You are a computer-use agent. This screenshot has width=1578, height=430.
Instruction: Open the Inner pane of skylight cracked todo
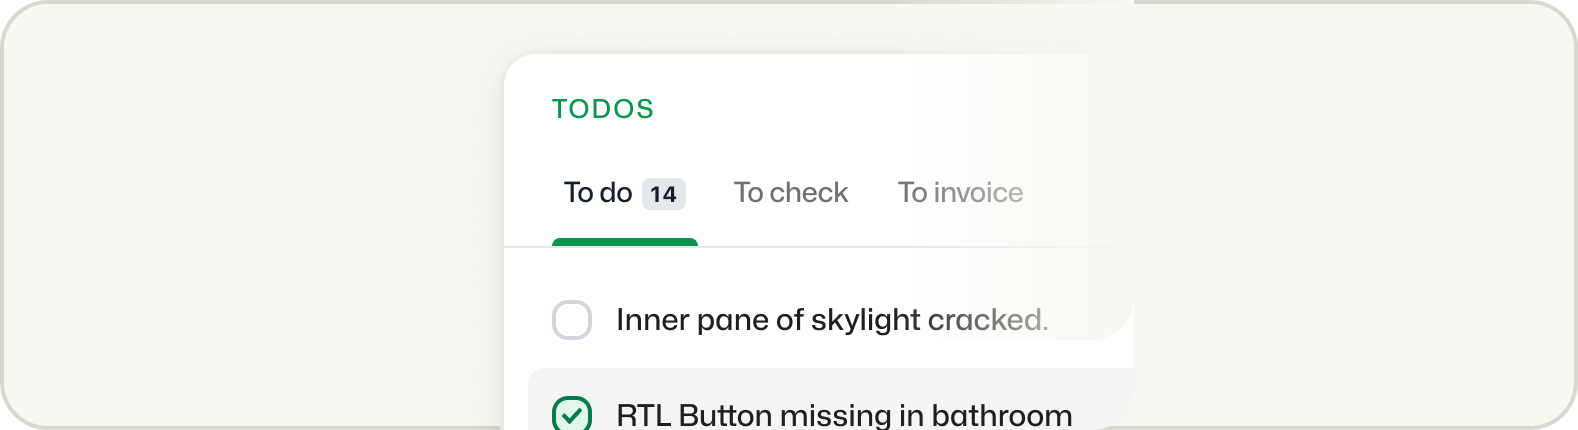click(831, 320)
